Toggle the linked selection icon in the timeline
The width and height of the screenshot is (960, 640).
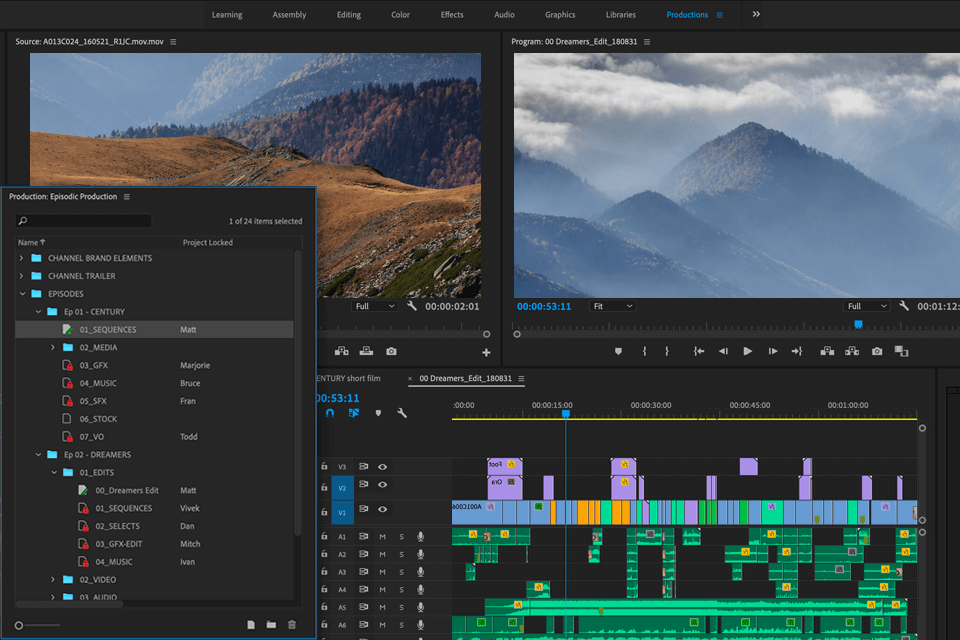pyautogui.click(x=353, y=413)
